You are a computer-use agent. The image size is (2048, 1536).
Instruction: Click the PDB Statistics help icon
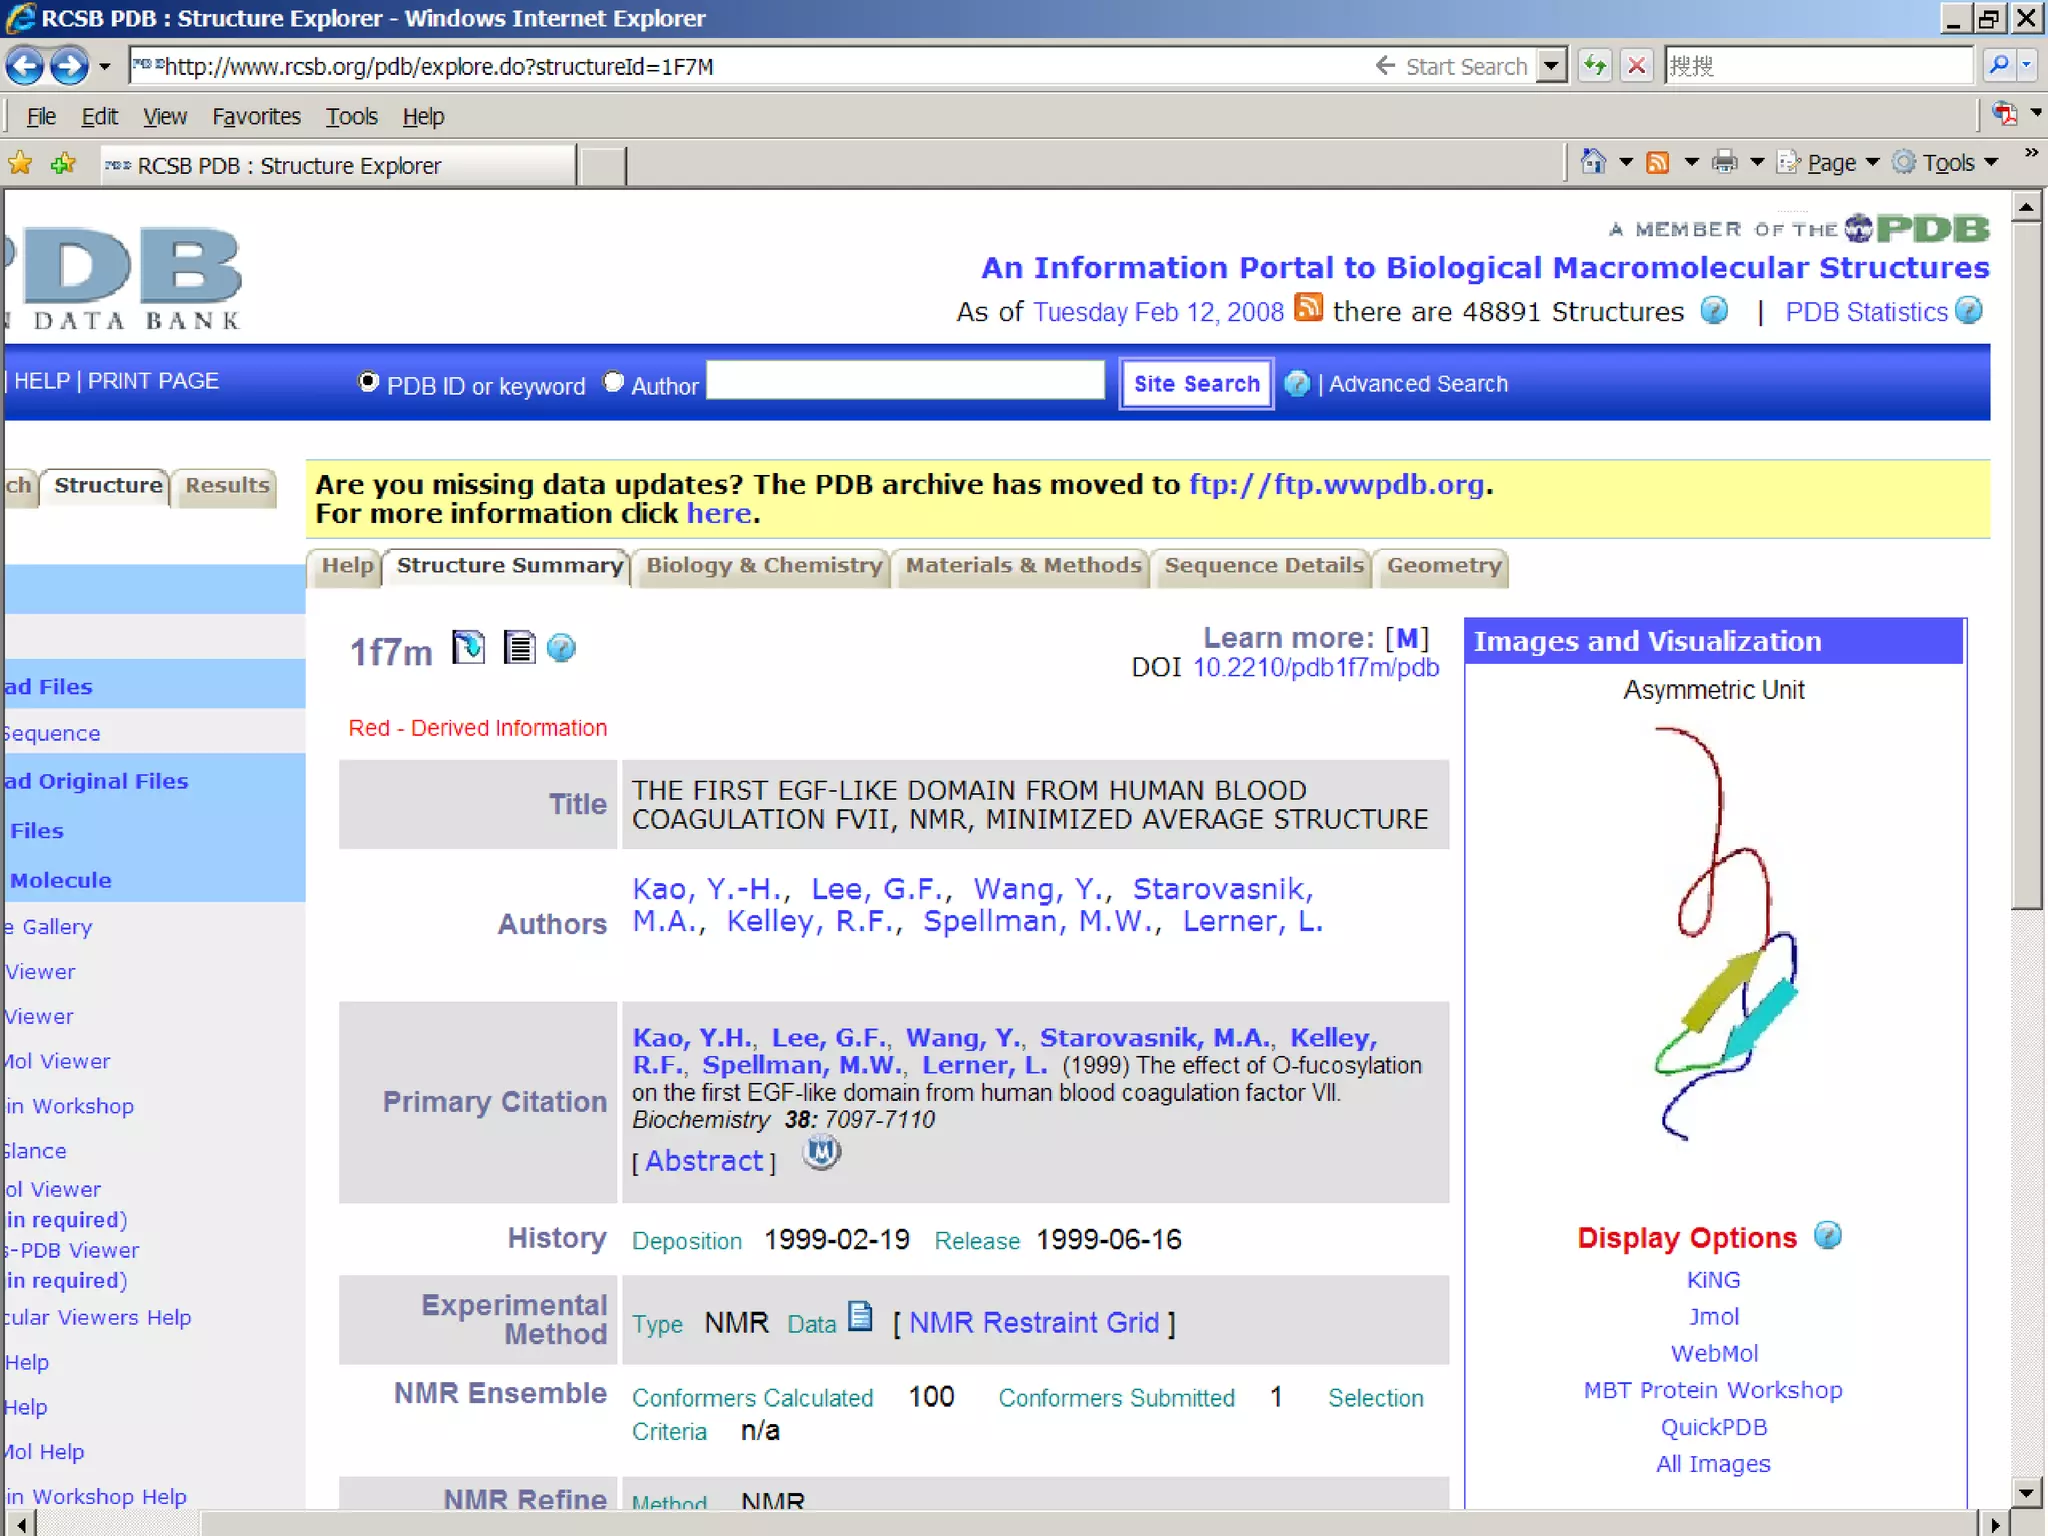(1969, 311)
